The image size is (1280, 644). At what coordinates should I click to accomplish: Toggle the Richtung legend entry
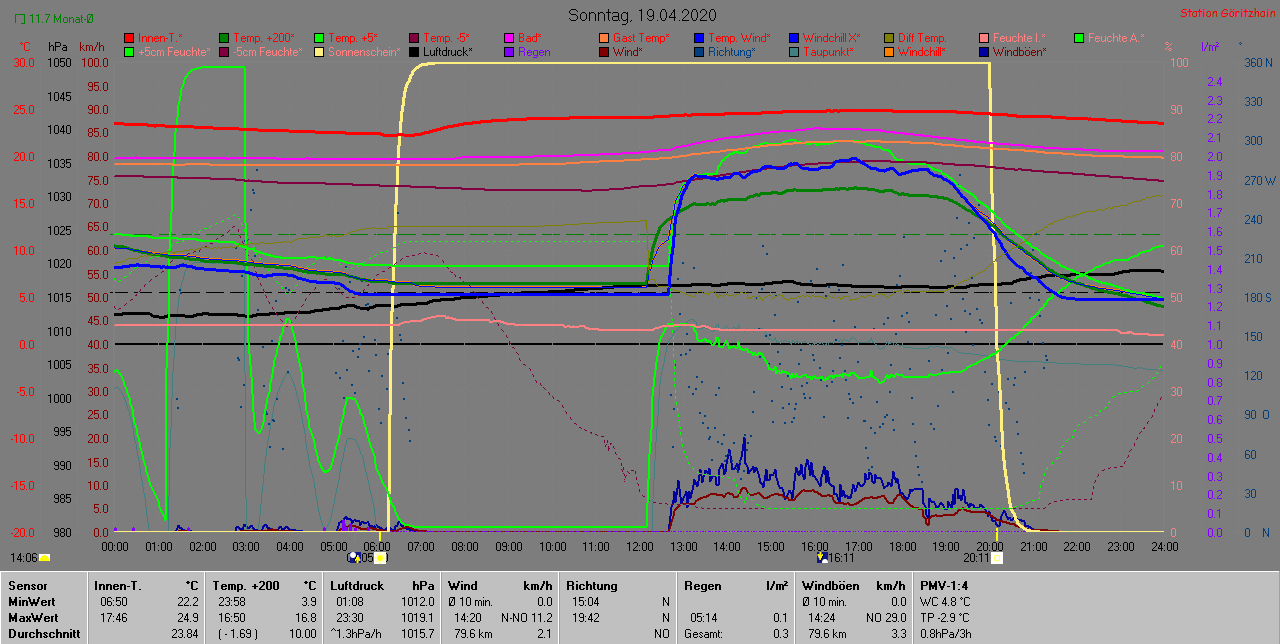click(725, 51)
